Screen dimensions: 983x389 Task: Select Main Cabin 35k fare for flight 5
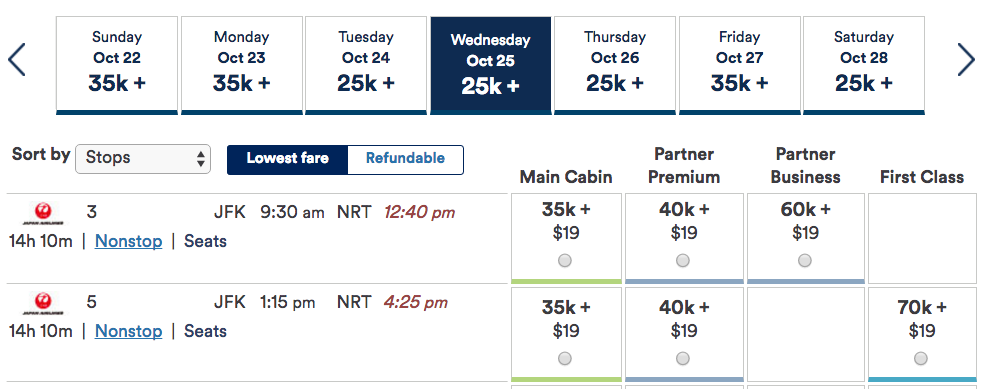point(565,358)
